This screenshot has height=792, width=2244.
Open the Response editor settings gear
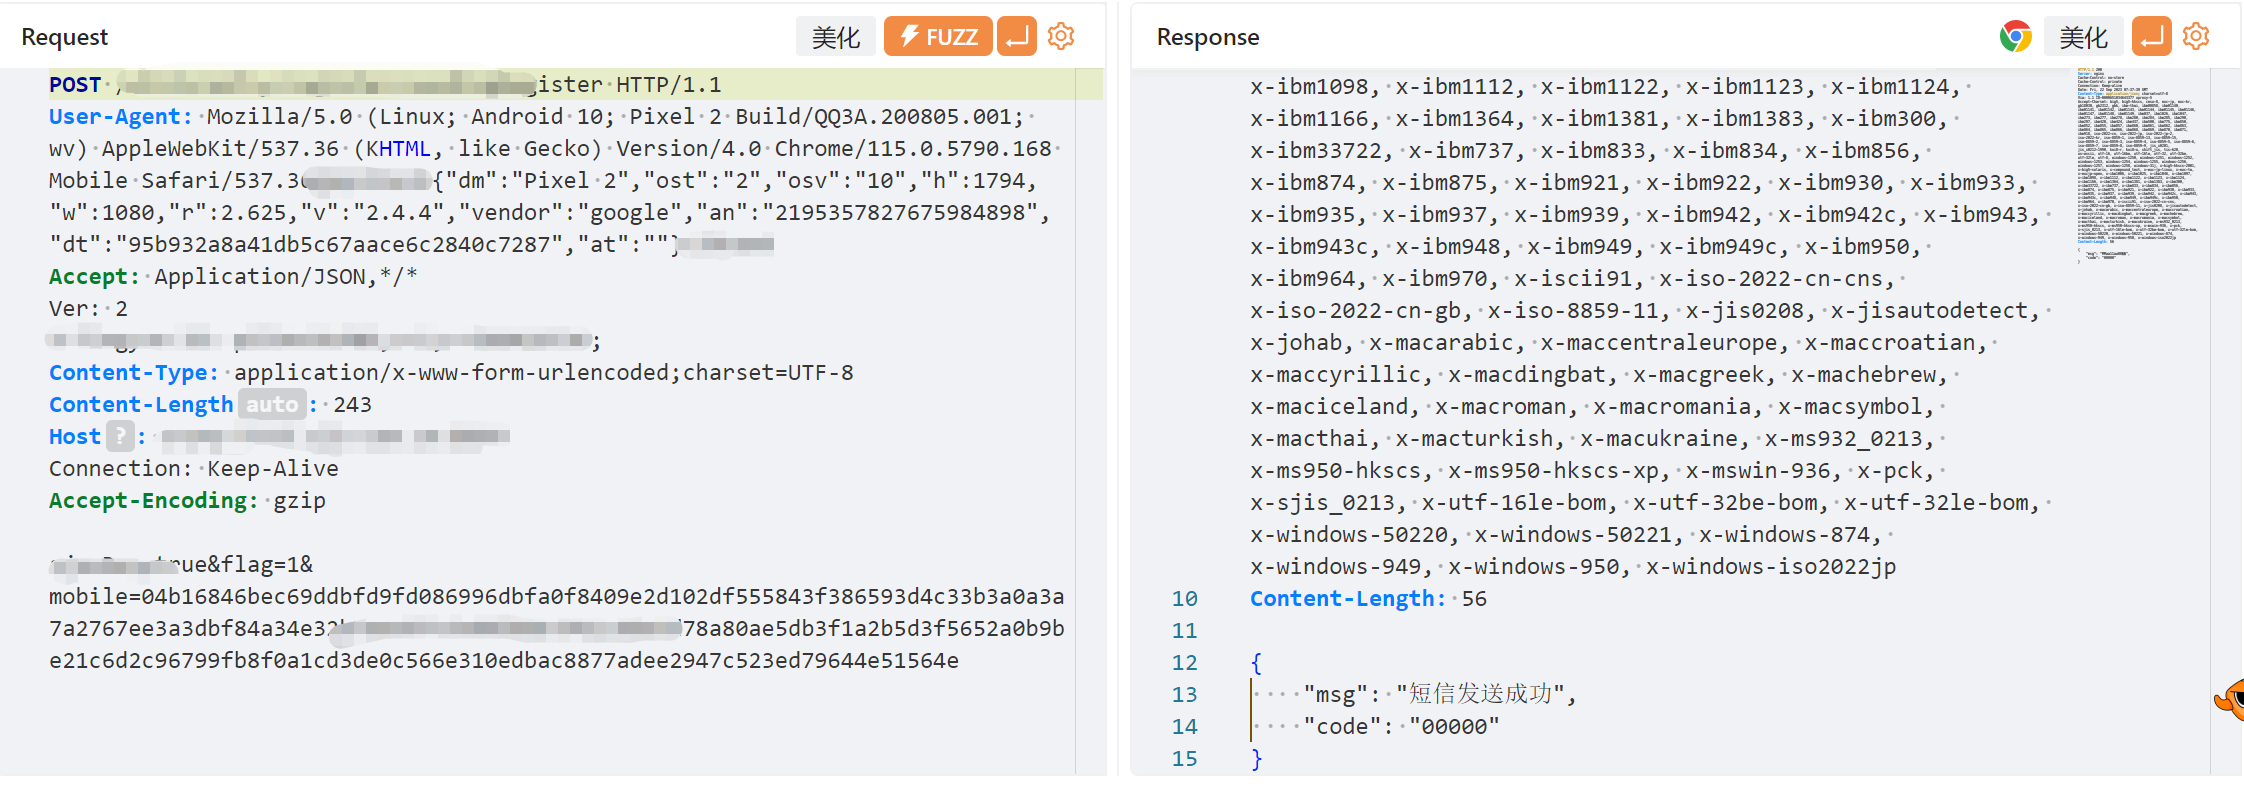[x=2196, y=37]
